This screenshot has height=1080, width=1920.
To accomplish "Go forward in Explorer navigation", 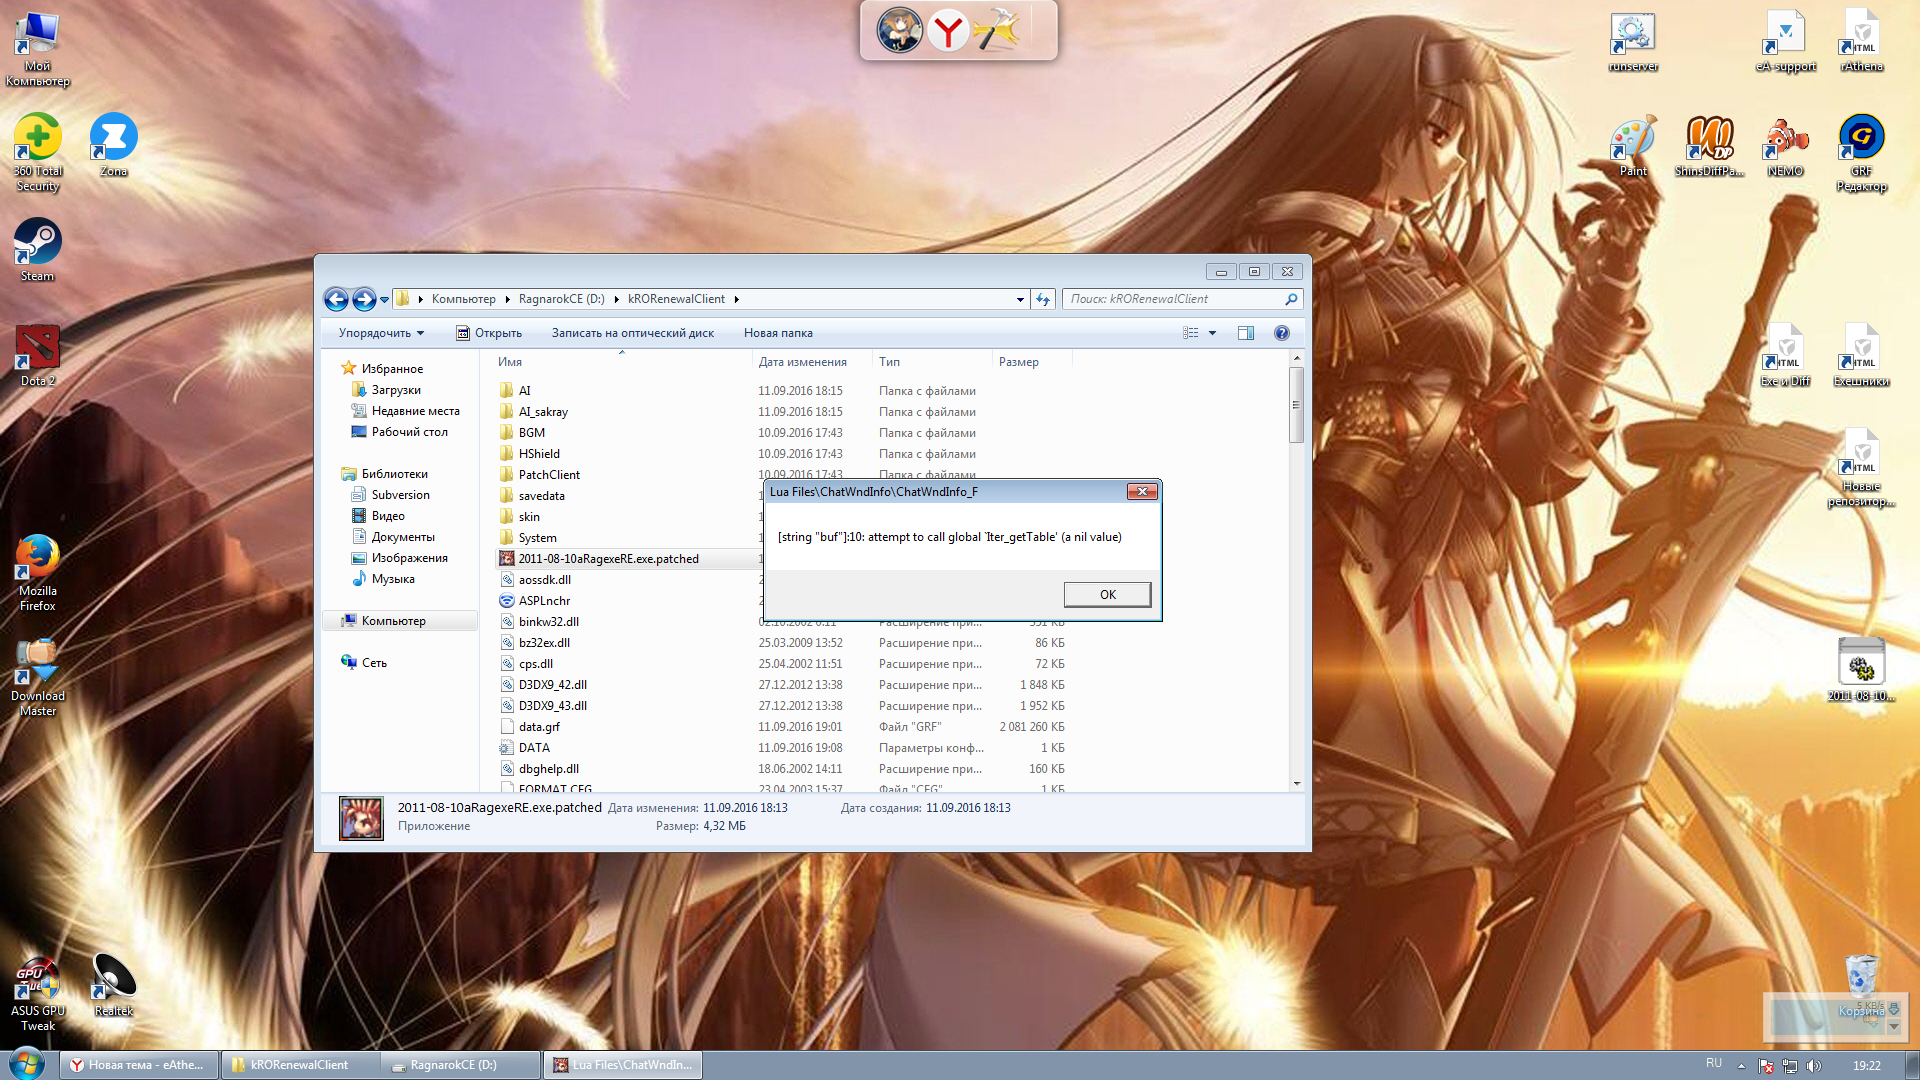I will coord(364,299).
